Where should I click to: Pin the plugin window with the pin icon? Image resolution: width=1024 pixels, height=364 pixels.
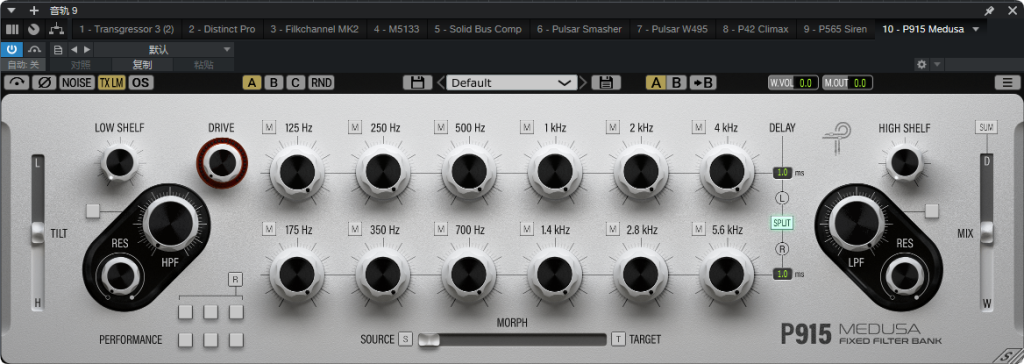click(989, 10)
